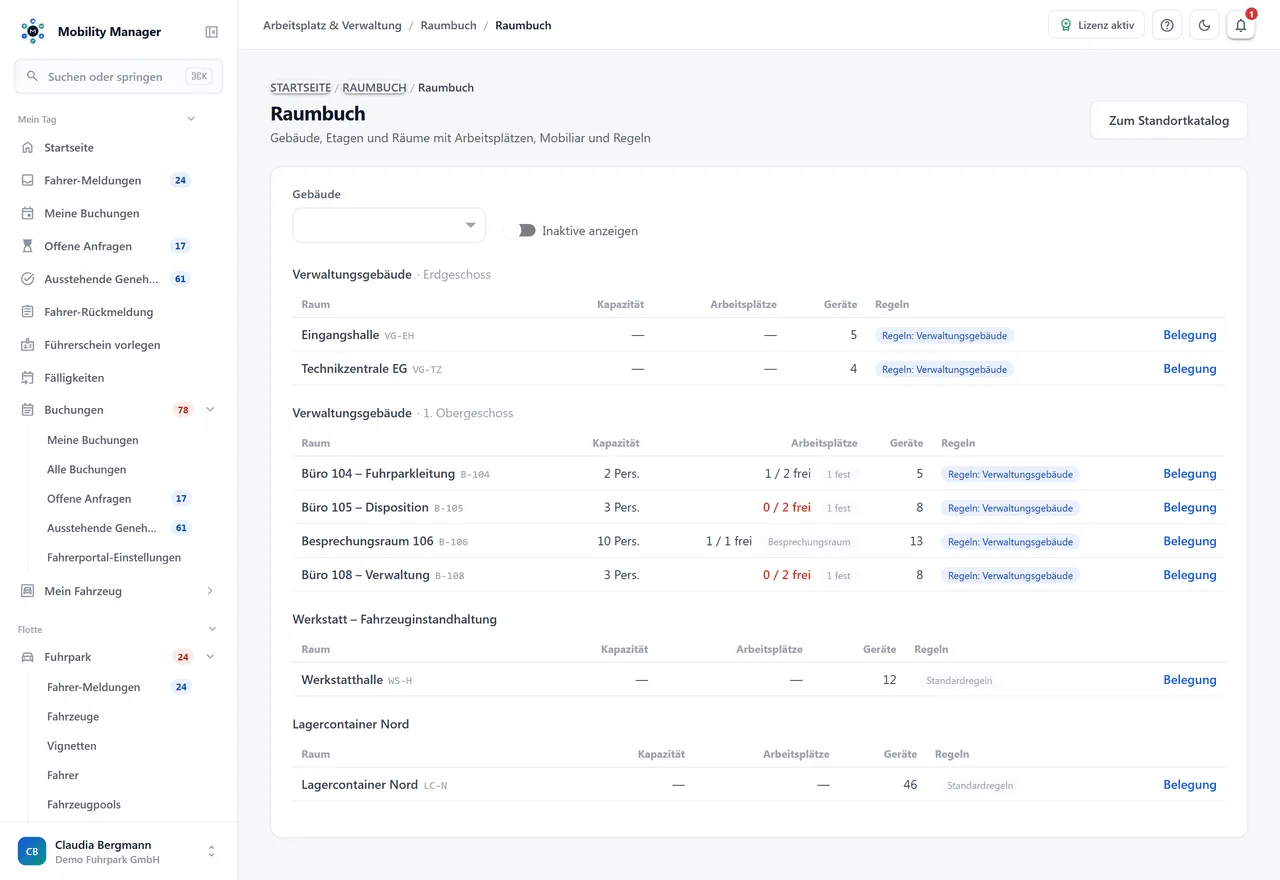The height and width of the screenshot is (880, 1280).
Task: Open Fahrzeugpools in the sidebar
Action: [84, 804]
